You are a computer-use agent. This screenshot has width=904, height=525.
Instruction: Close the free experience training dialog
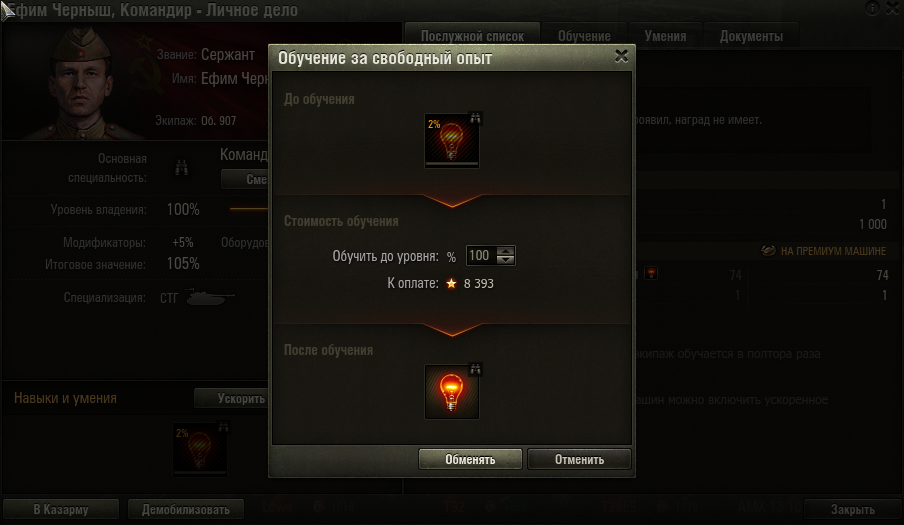pos(621,56)
